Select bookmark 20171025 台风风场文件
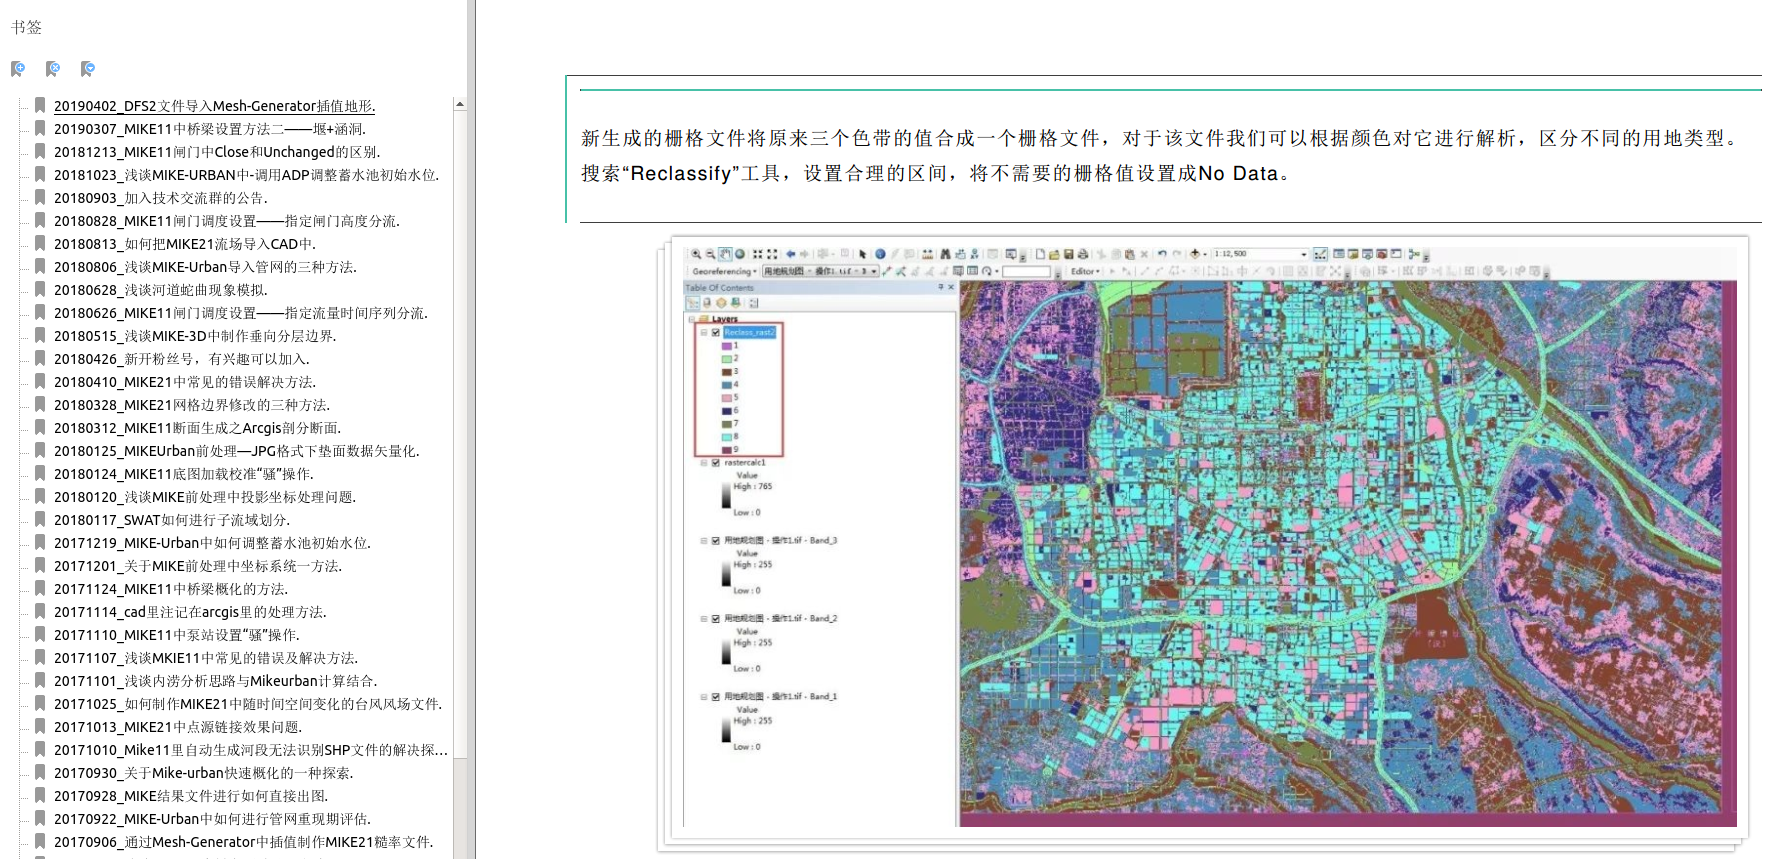This screenshot has width=1767, height=859. (x=248, y=704)
